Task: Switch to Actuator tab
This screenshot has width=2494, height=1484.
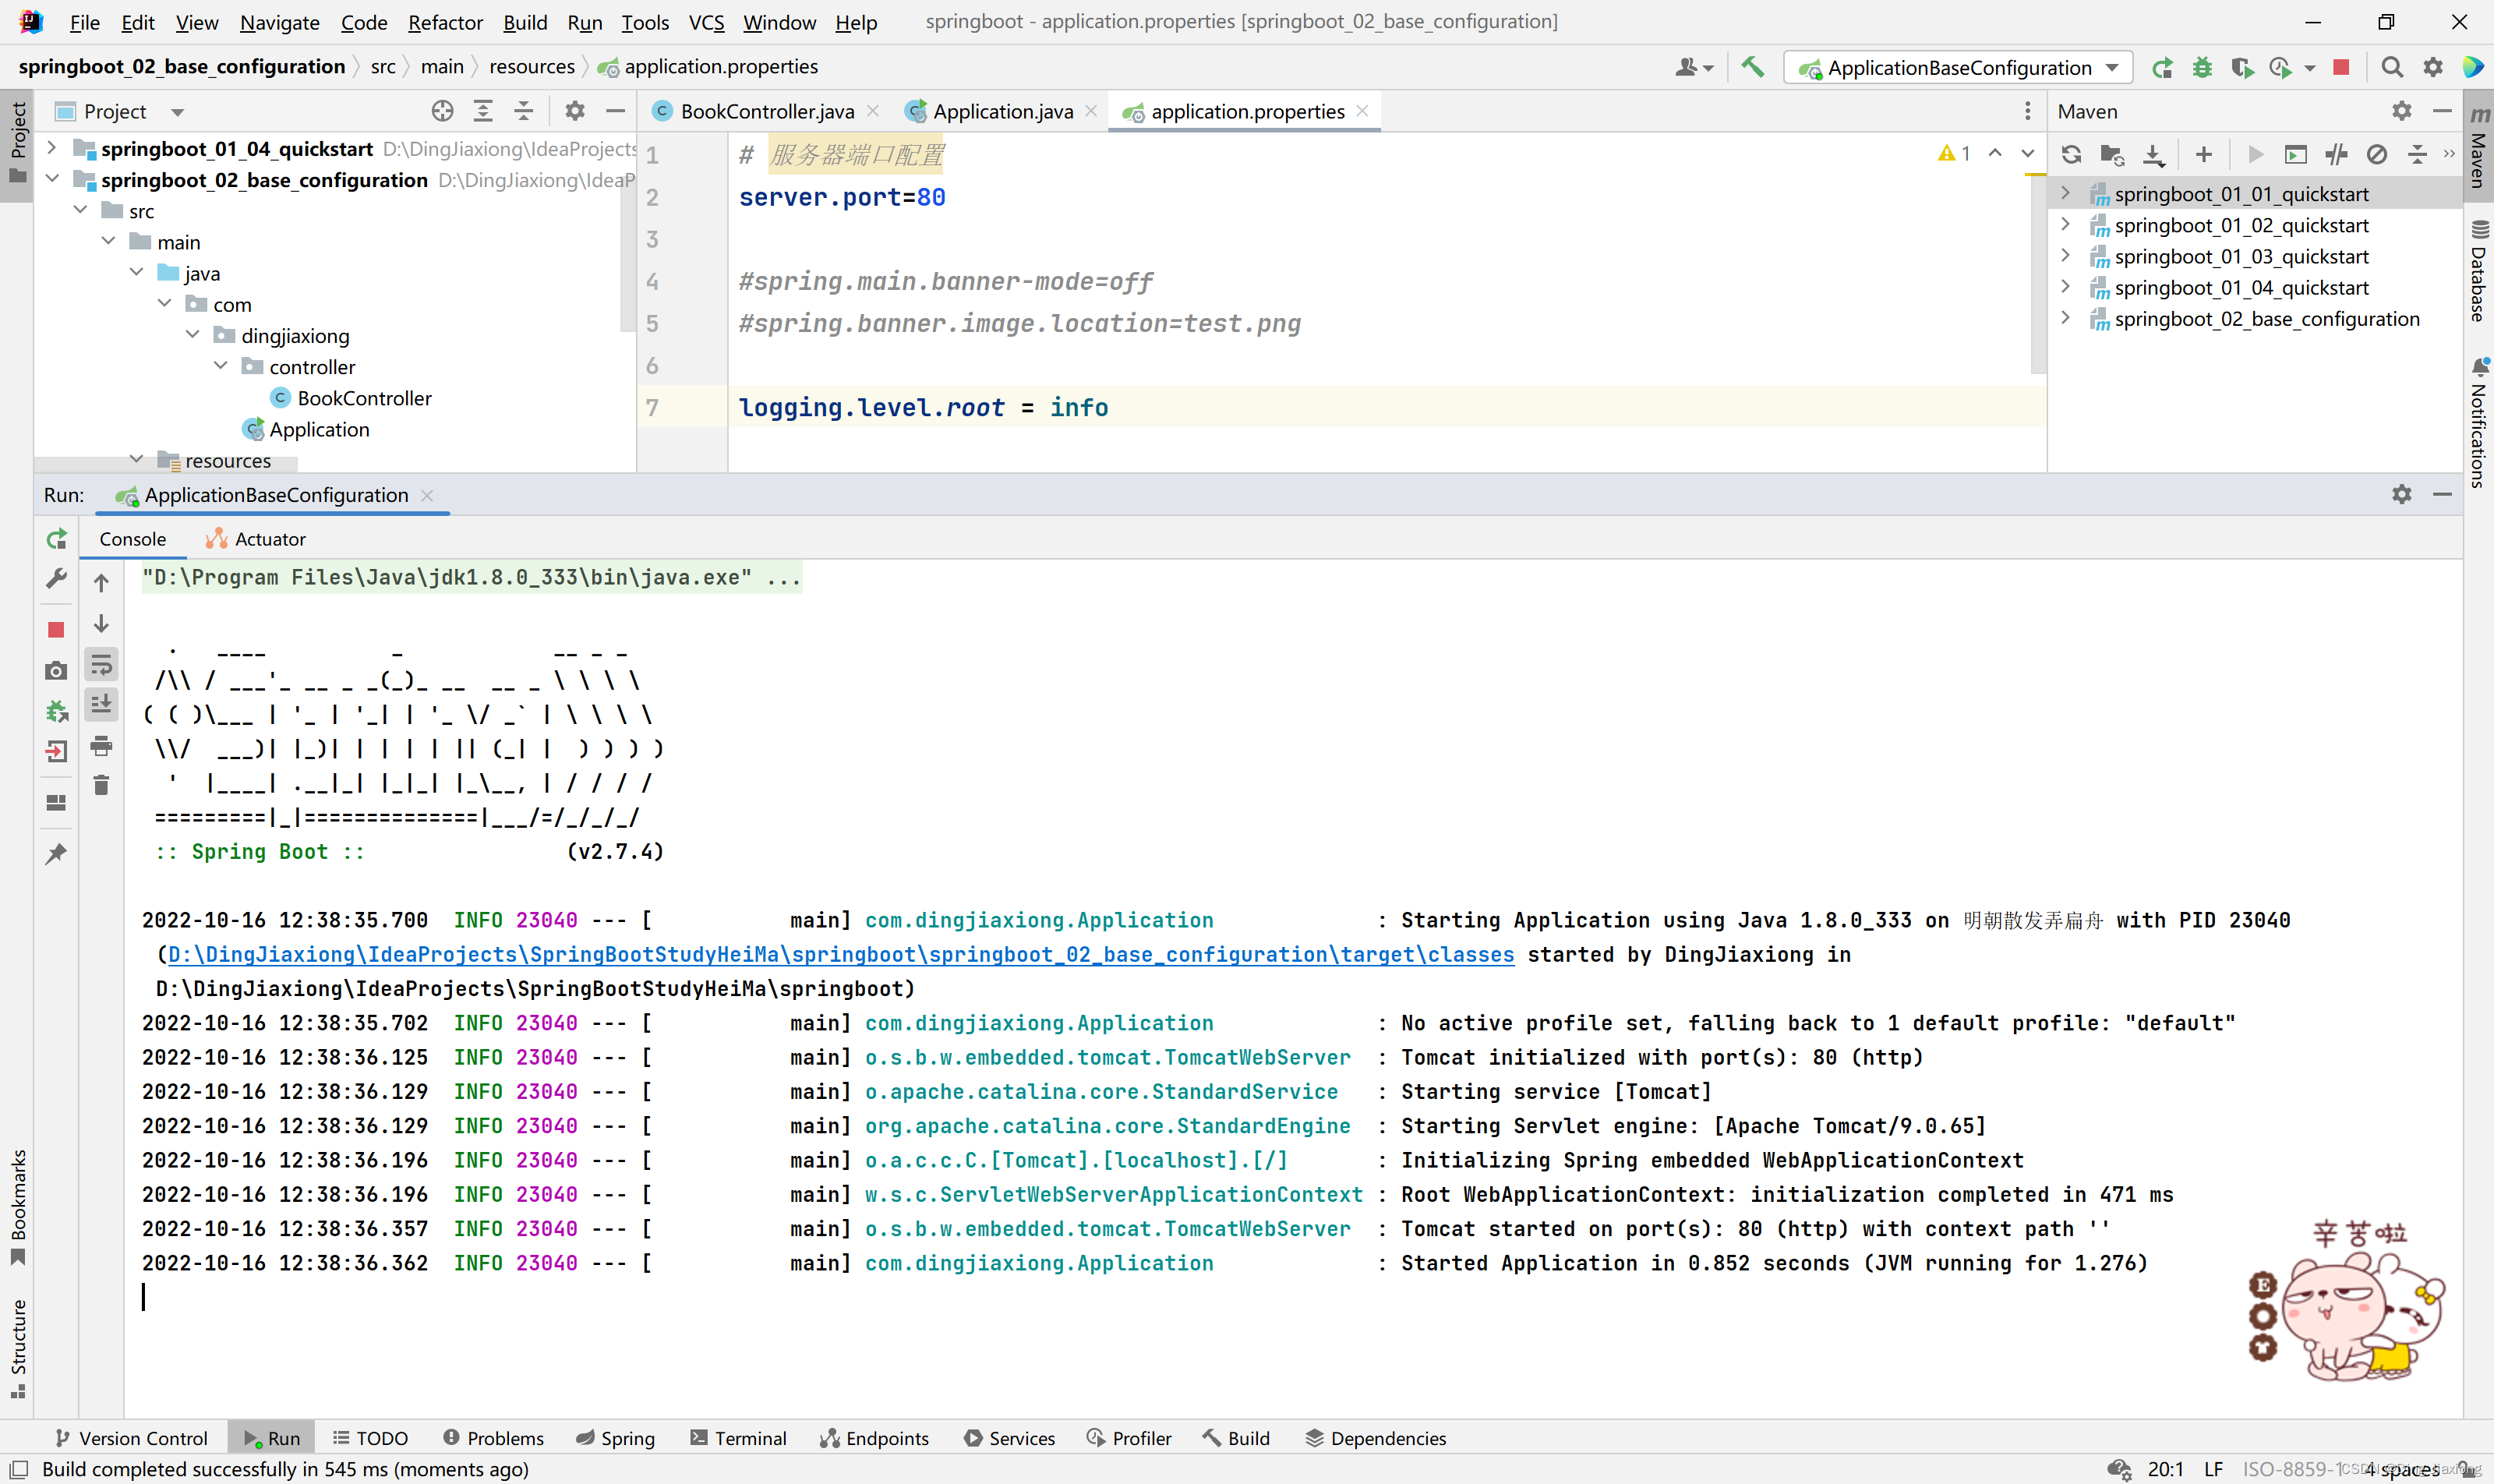Action: coord(256,539)
